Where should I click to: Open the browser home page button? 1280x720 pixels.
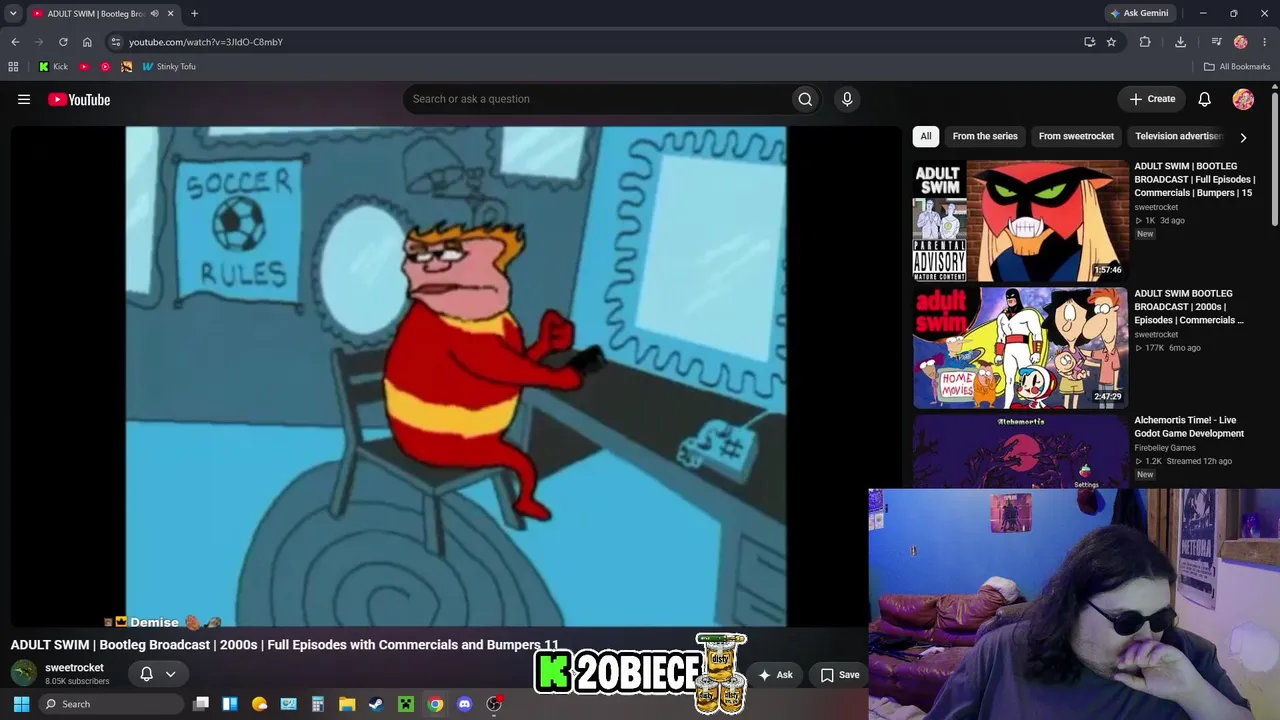coord(87,42)
